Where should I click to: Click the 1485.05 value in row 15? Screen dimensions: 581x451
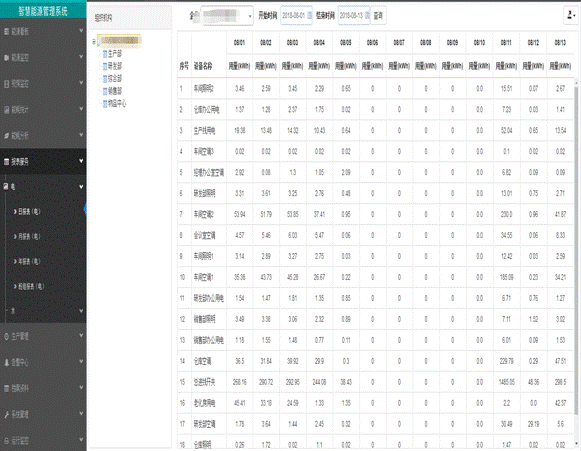[x=507, y=382]
